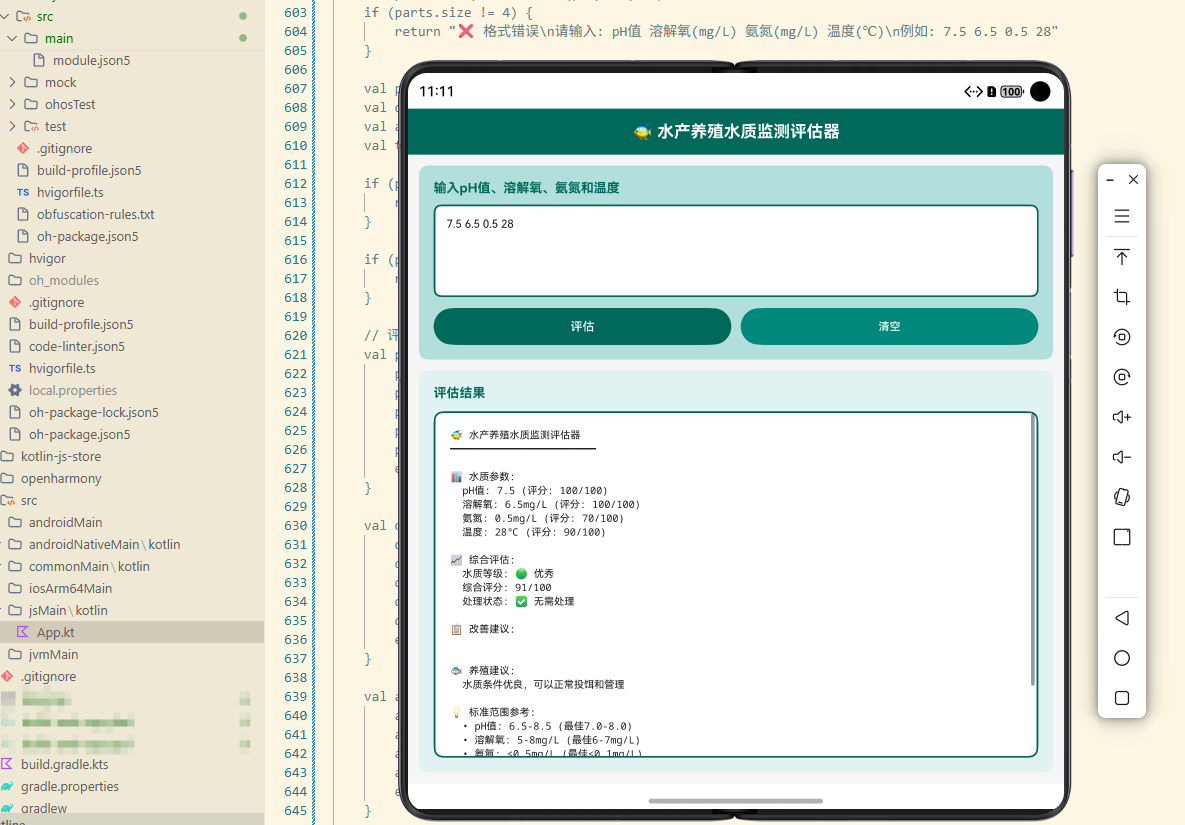The height and width of the screenshot is (825, 1185).
Task: Click the TS icon beside hvigorfile.ts under code-linter.json5
Action: pyautogui.click(x=14, y=369)
